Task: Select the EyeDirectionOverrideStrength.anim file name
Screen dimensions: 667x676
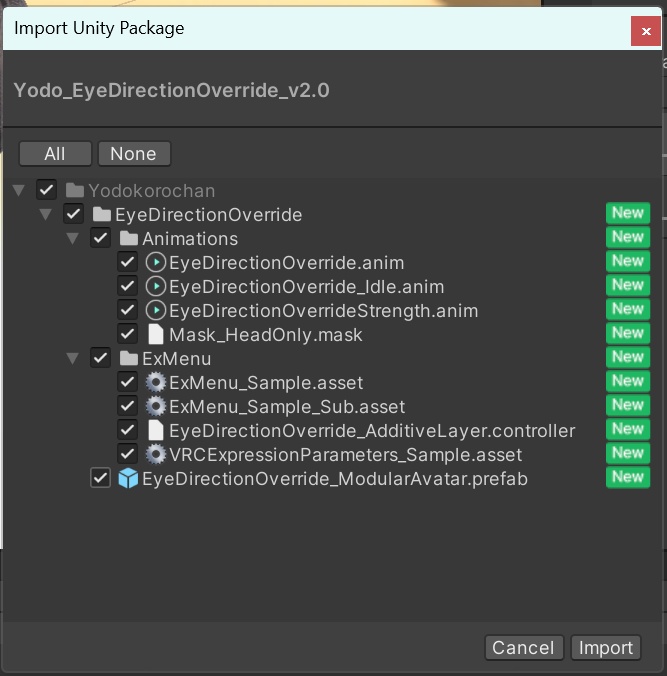Action: pos(324,311)
